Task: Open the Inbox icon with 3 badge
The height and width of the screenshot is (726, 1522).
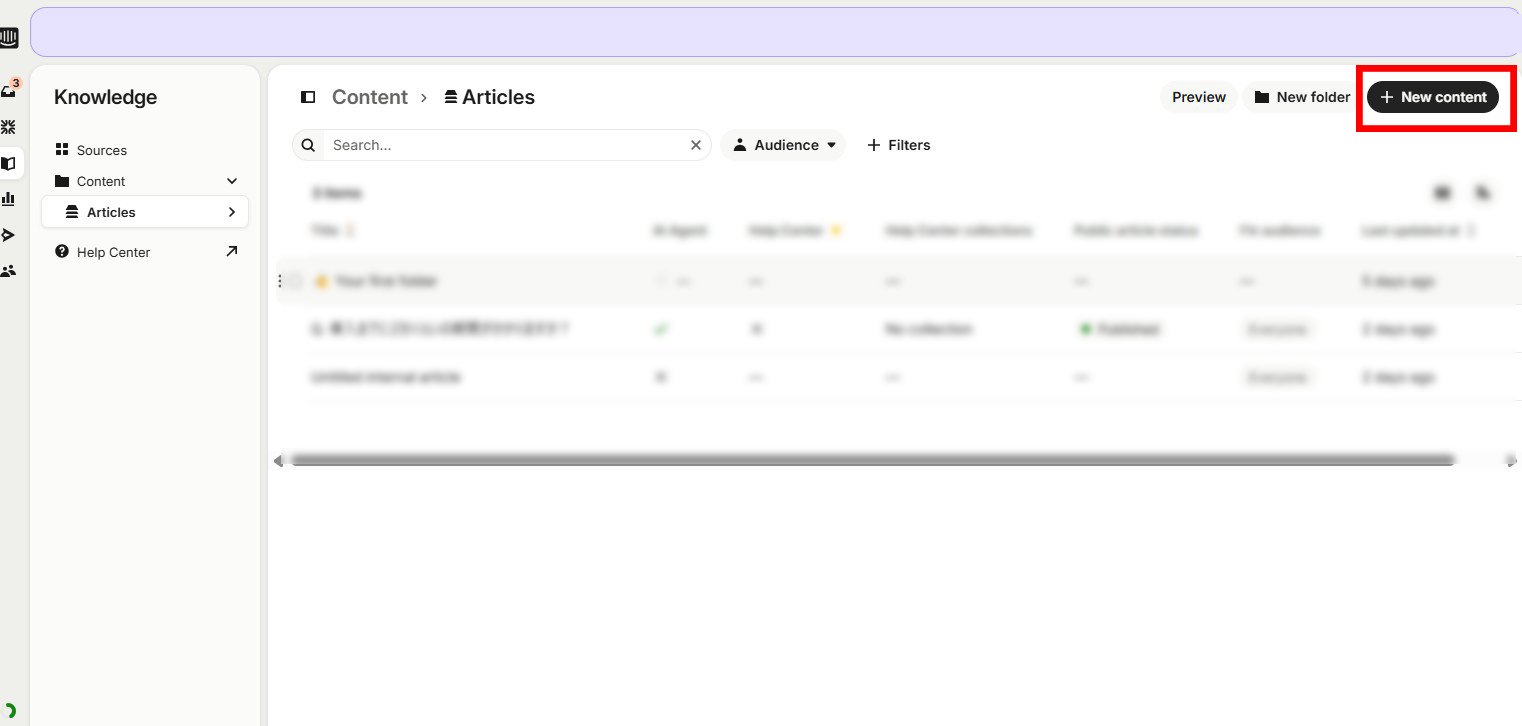Action: point(9,91)
